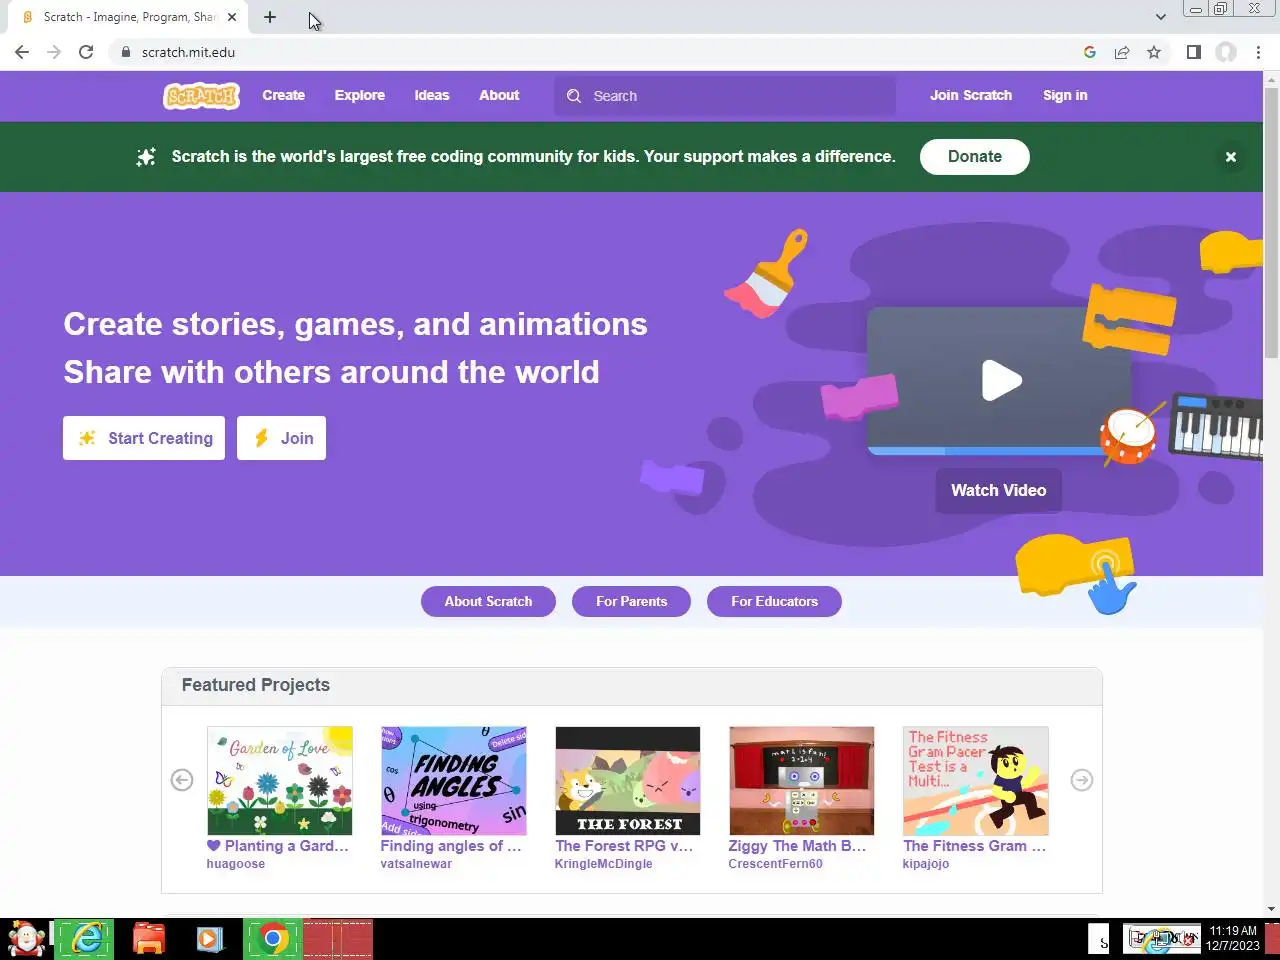Click Sign in link
The height and width of the screenshot is (960, 1280).
pos(1065,95)
